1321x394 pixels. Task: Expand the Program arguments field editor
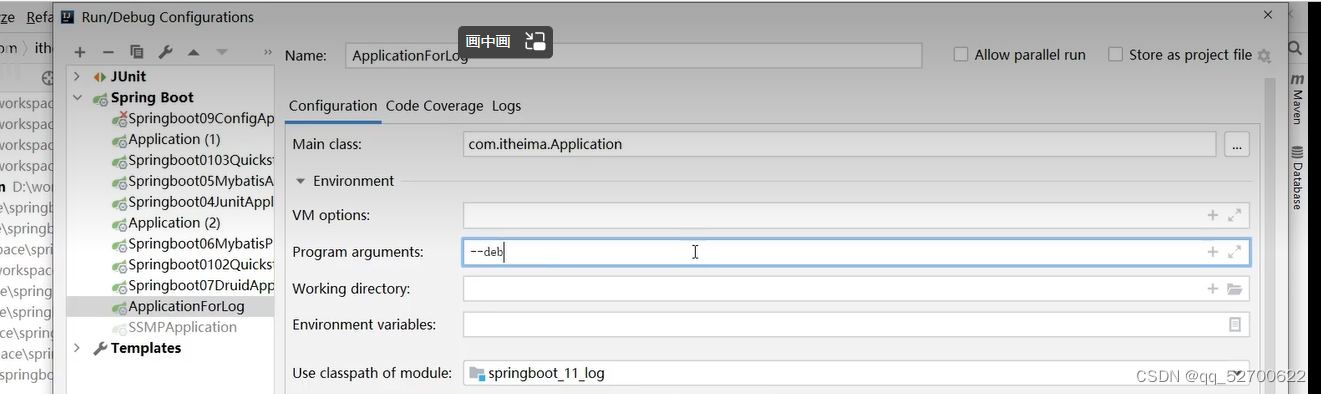[1235, 252]
